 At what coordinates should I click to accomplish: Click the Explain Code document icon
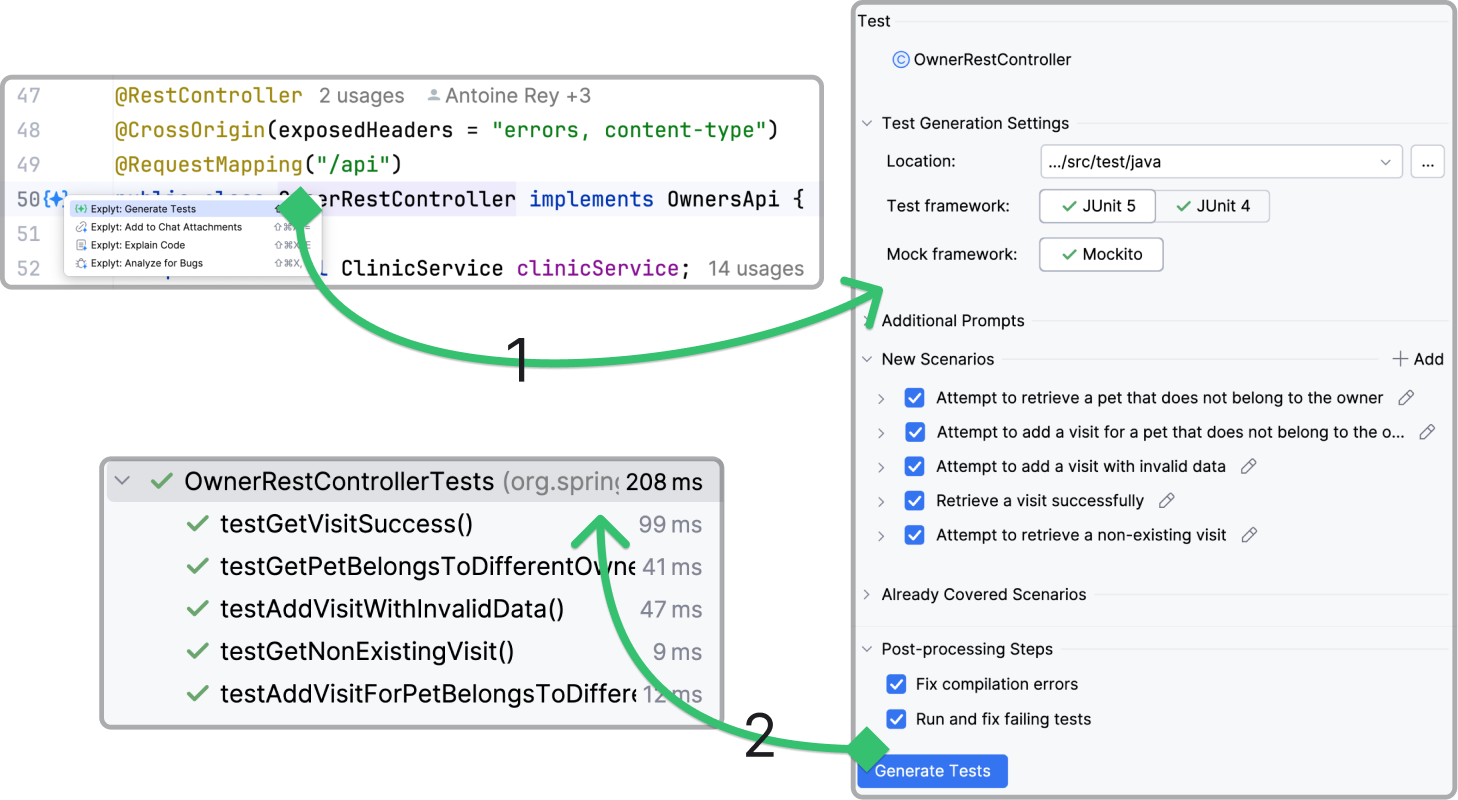click(x=81, y=245)
